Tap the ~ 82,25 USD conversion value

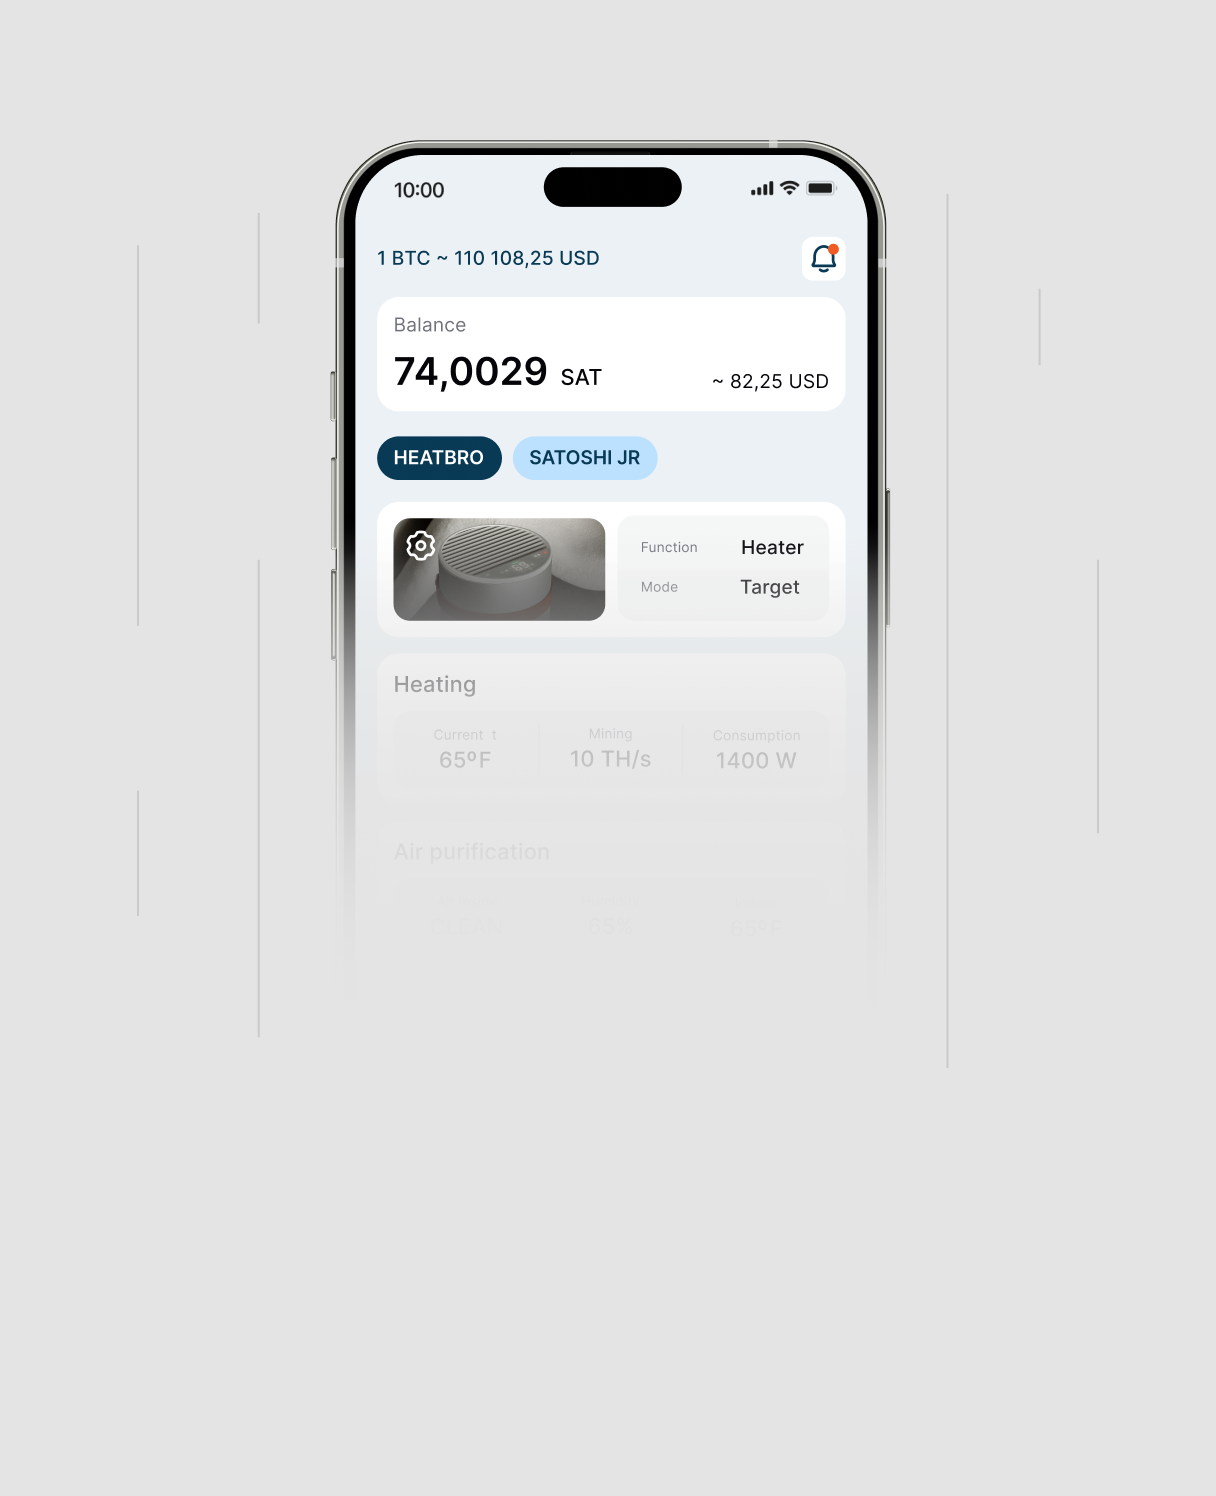[x=770, y=381]
